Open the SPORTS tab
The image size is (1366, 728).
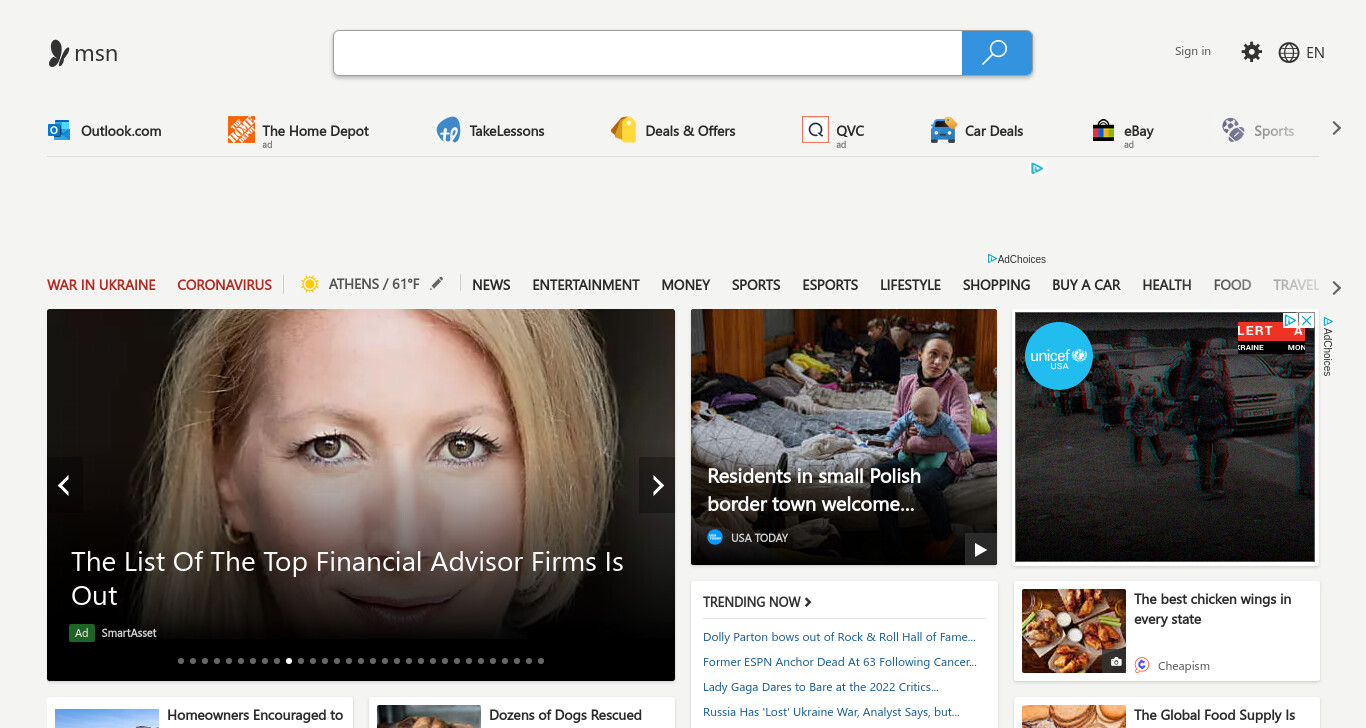[756, 285]
